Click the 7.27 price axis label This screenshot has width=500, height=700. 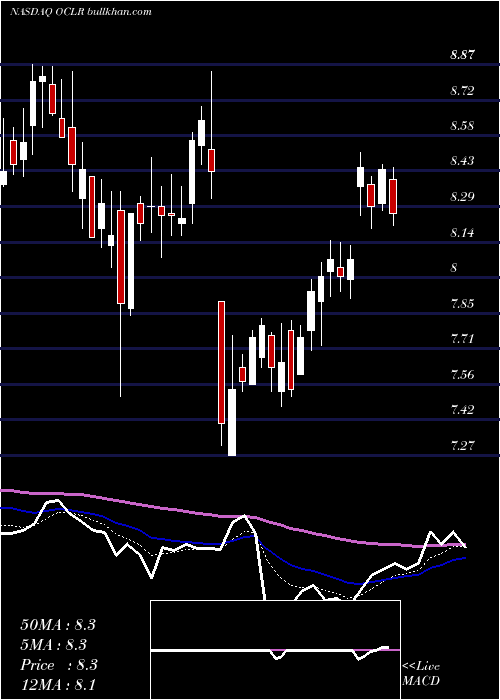[462, 445]
